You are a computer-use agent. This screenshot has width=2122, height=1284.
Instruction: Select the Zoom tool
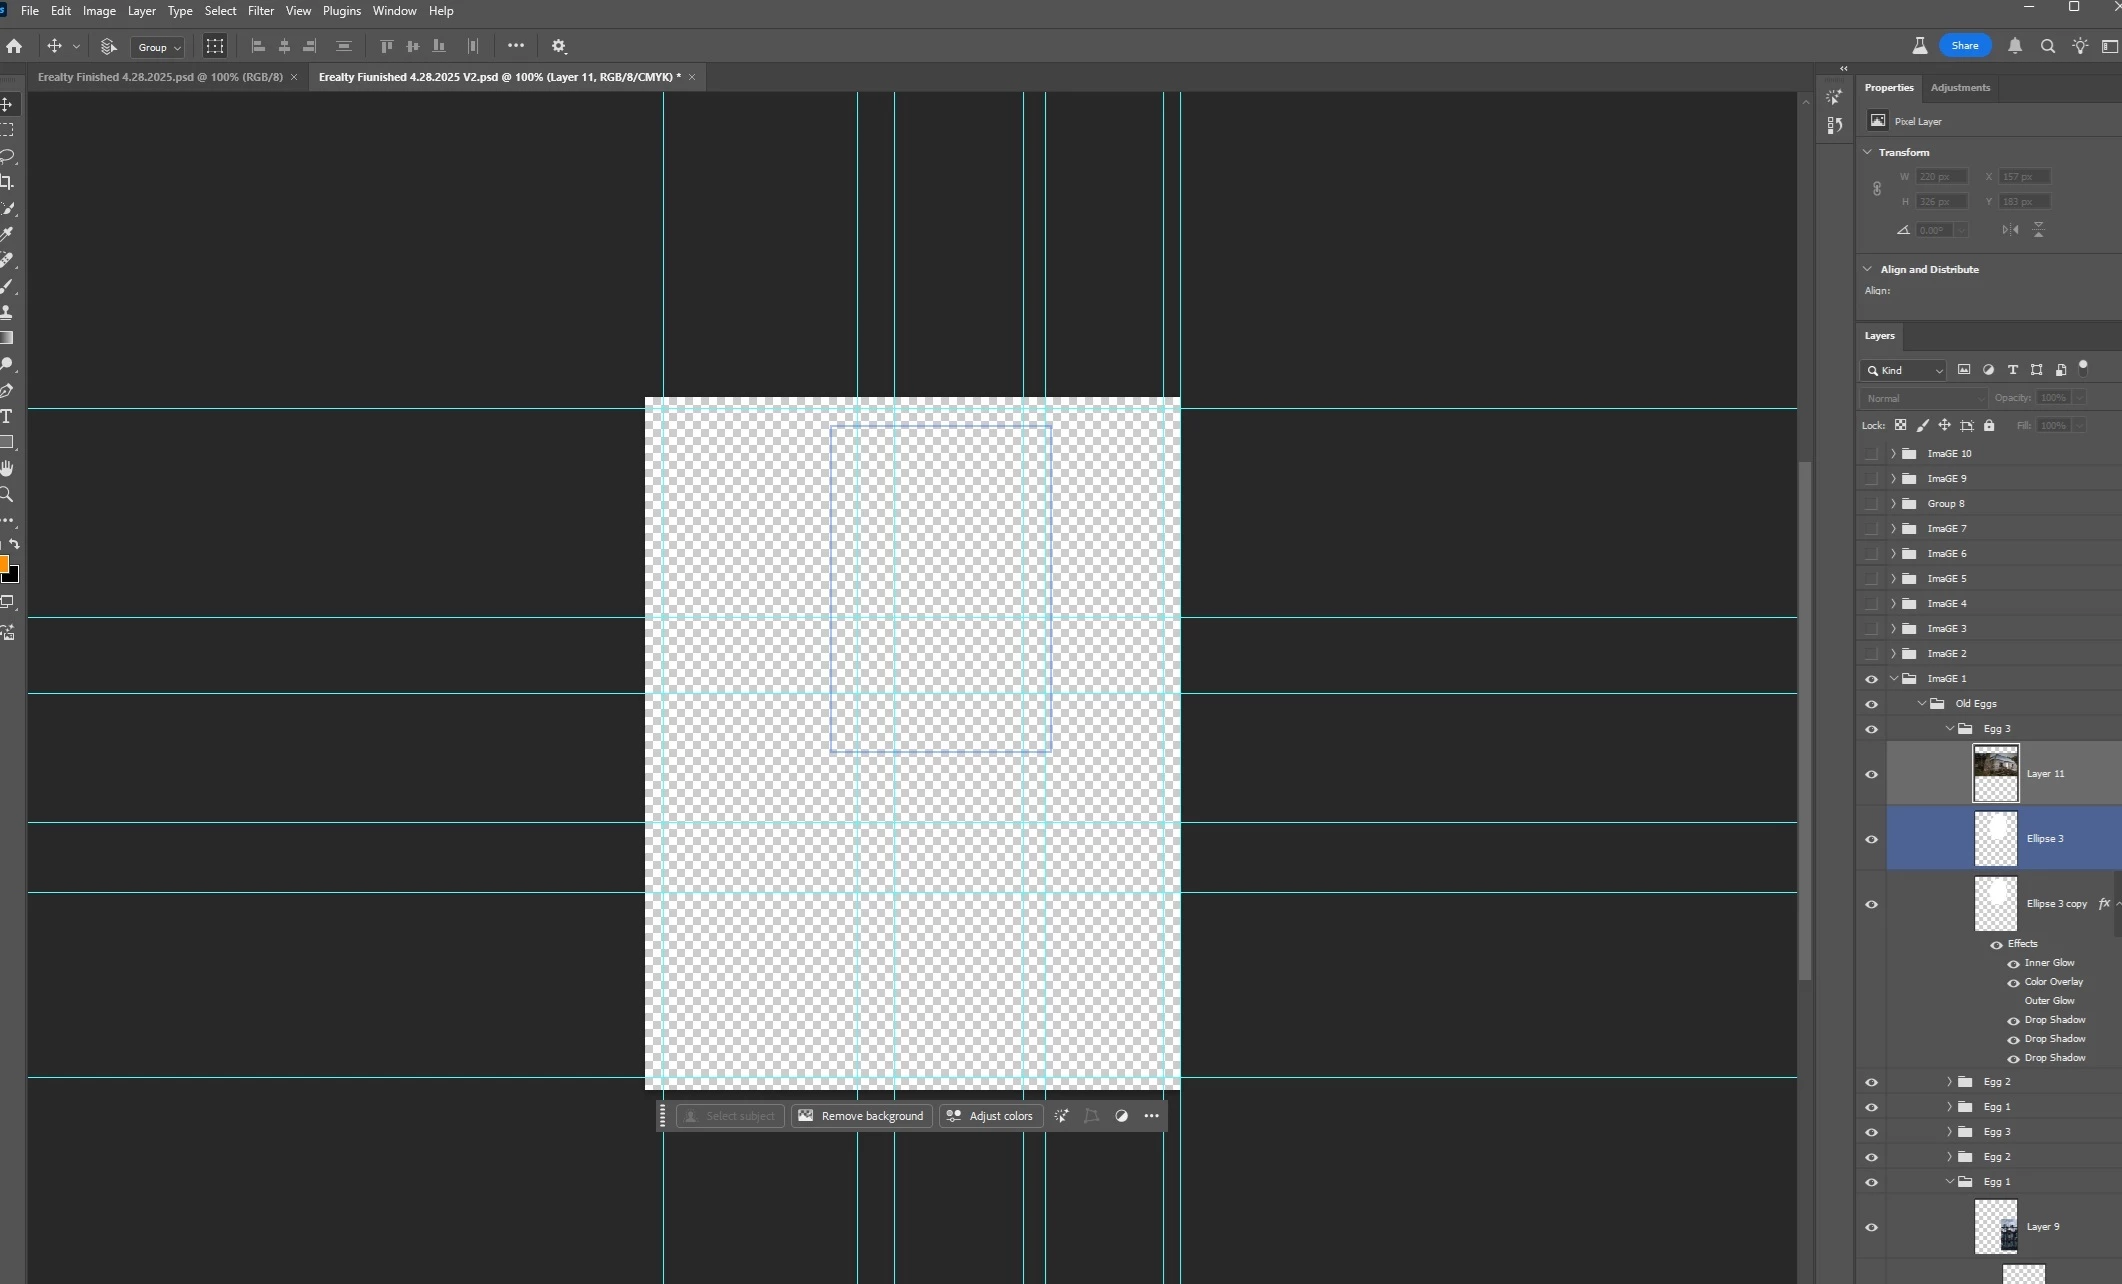[x=7, y=494]
